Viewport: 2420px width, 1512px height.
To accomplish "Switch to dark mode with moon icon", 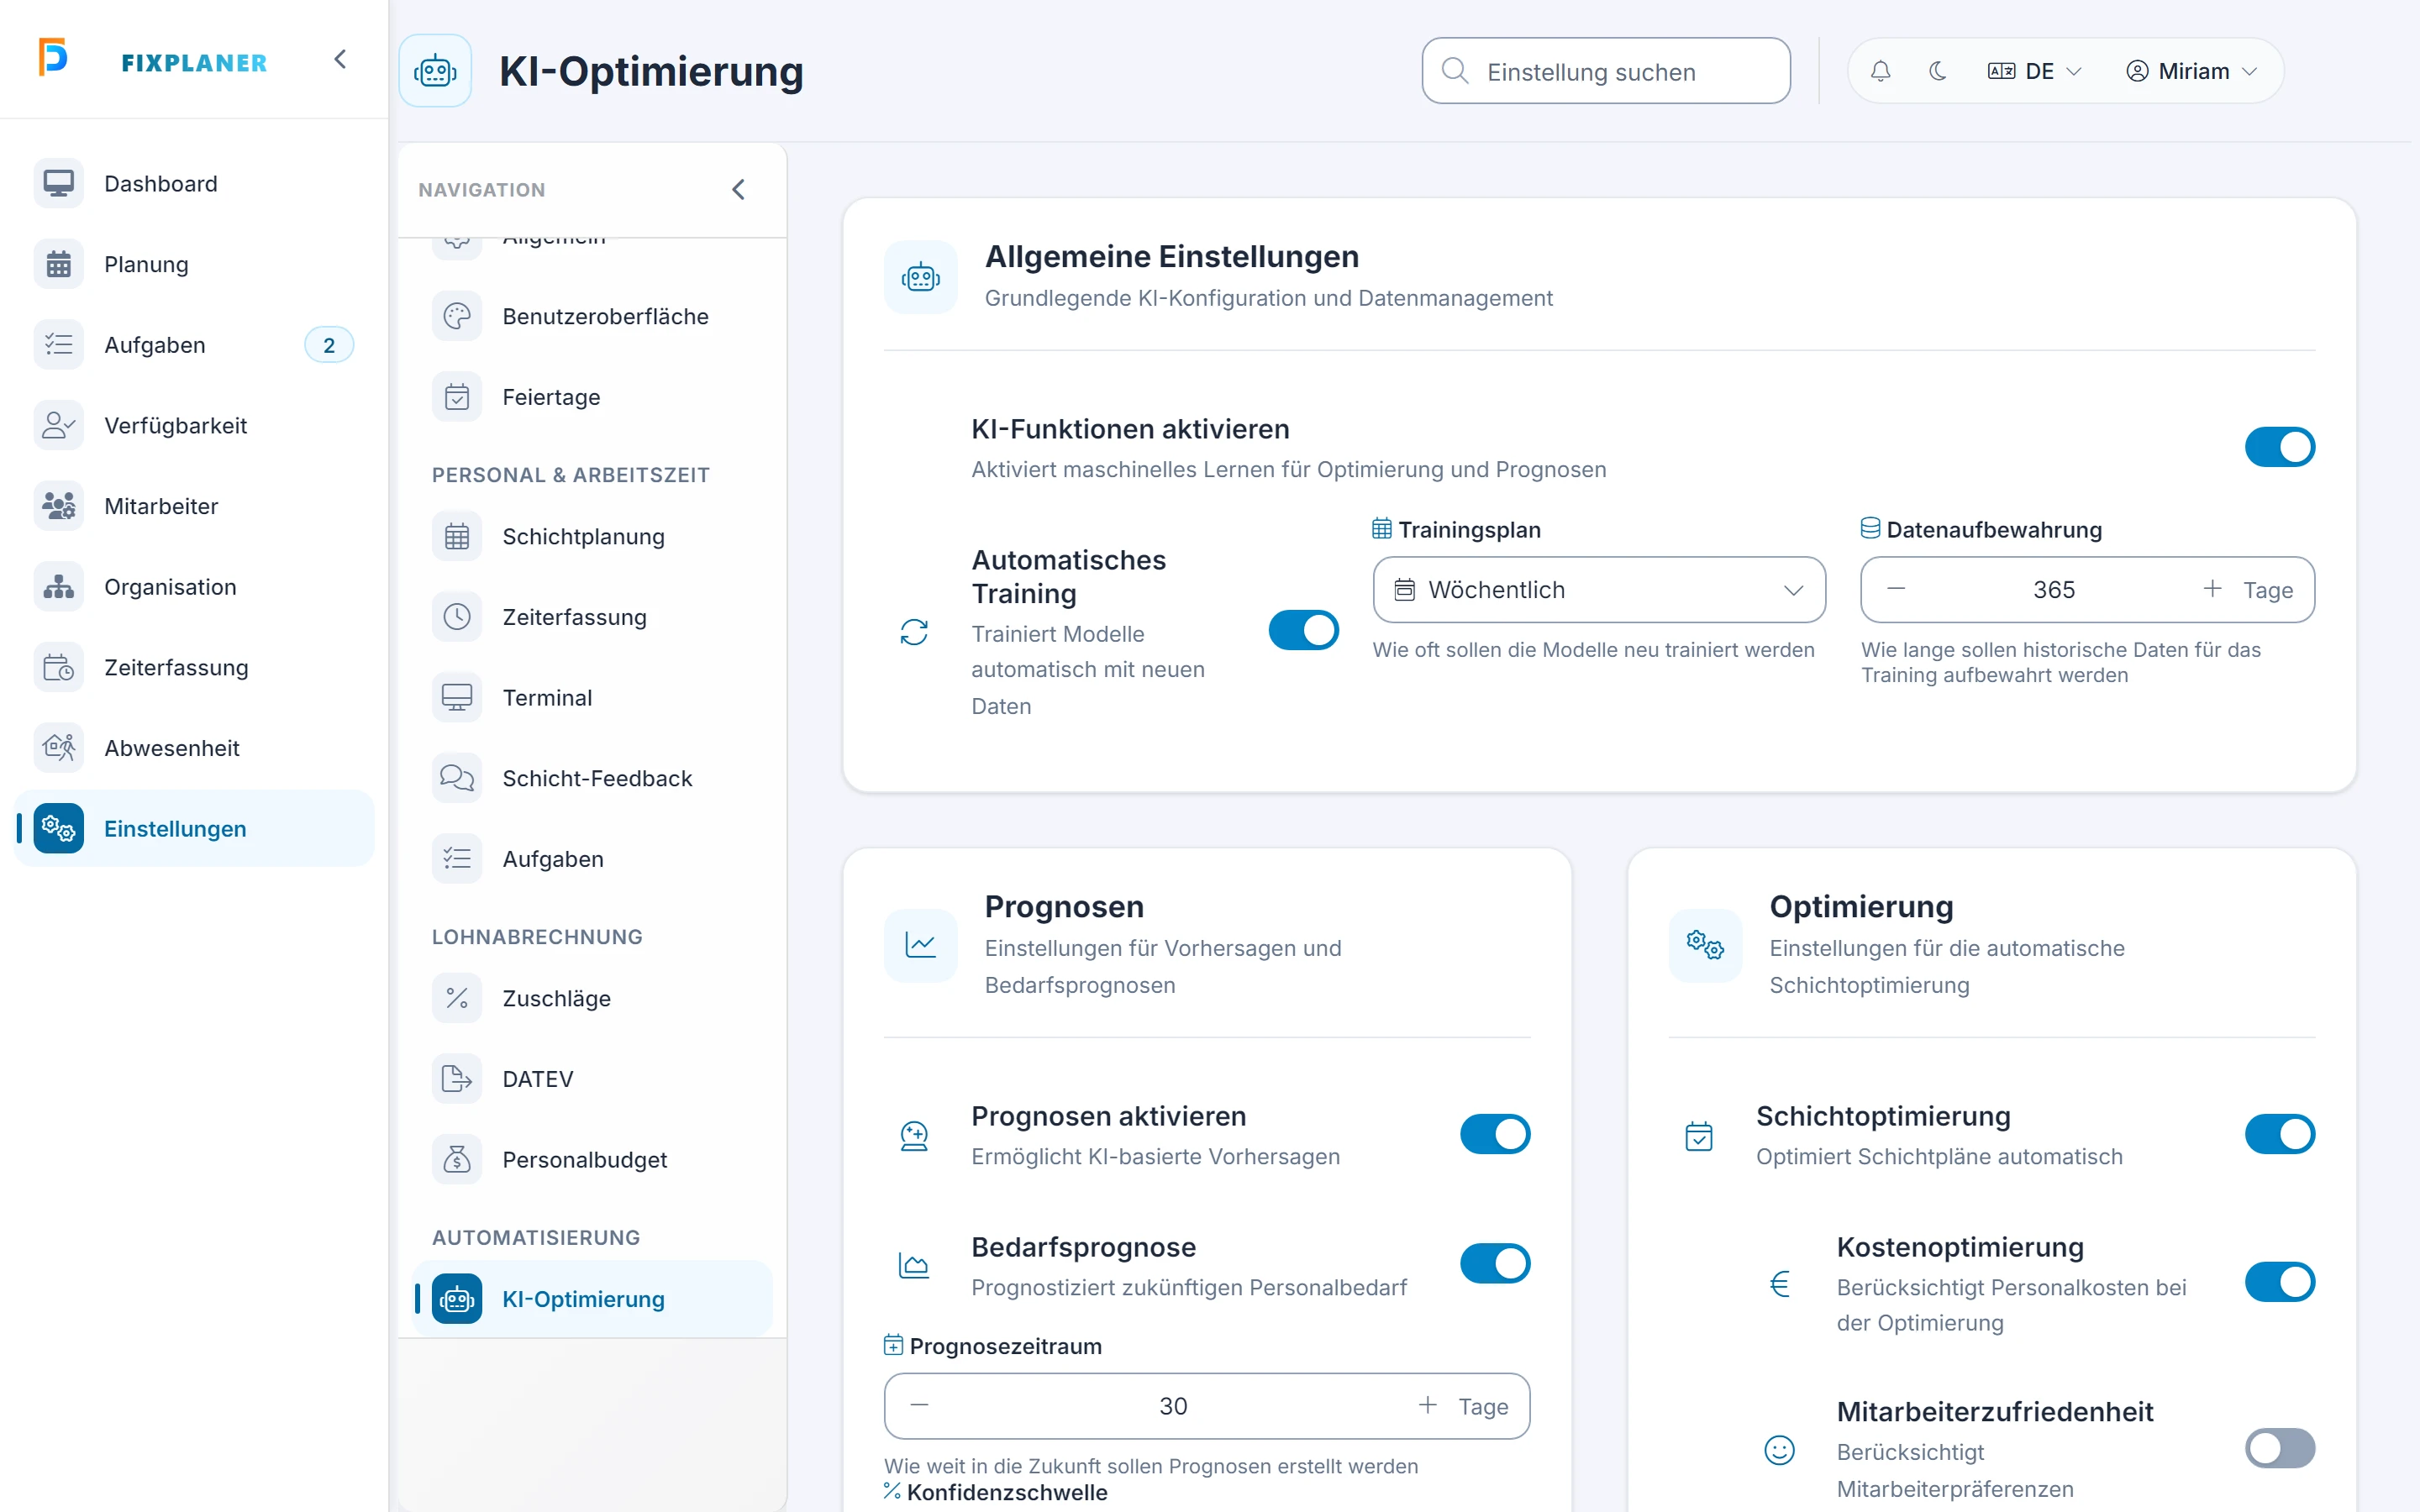I will (x=1937, y=71).
